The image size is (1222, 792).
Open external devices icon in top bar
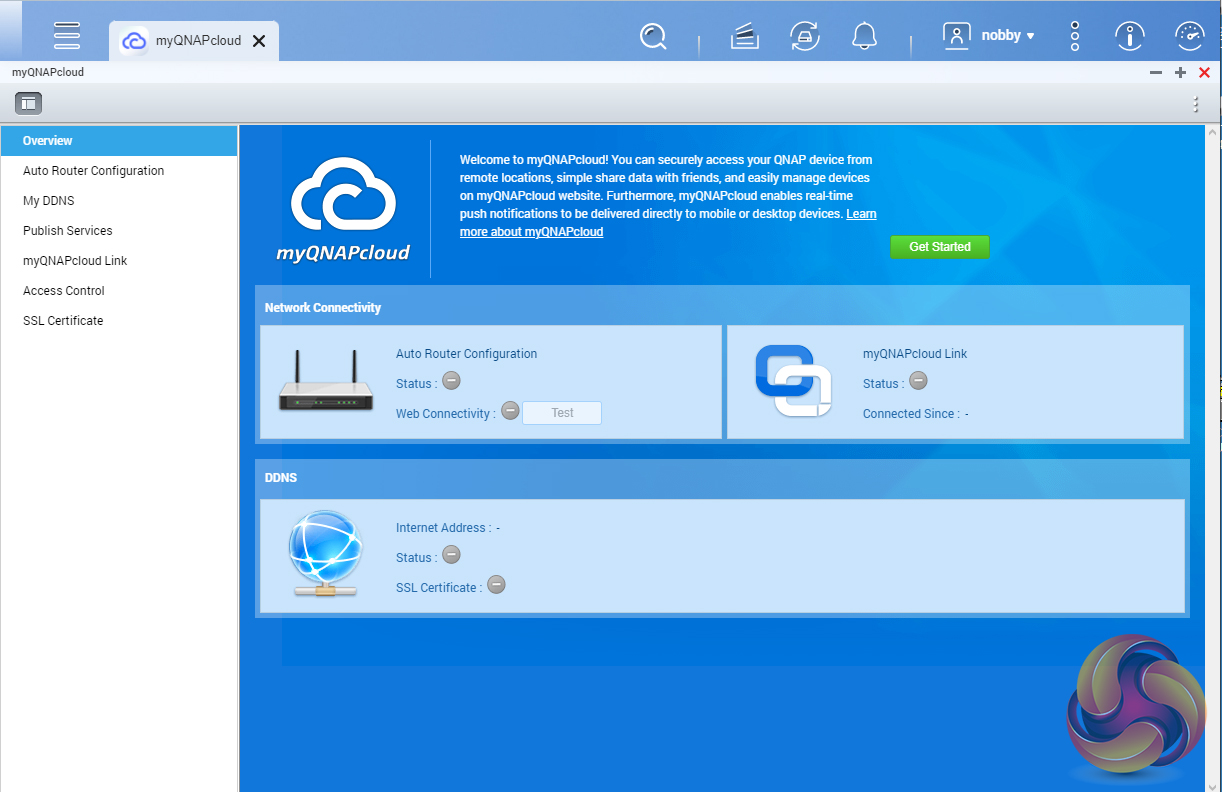click(x=804, y=36)
